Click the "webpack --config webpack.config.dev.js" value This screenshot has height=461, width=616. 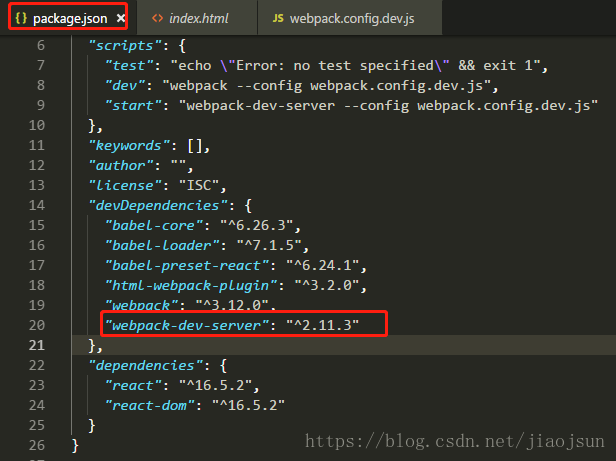tap(326, 85)
